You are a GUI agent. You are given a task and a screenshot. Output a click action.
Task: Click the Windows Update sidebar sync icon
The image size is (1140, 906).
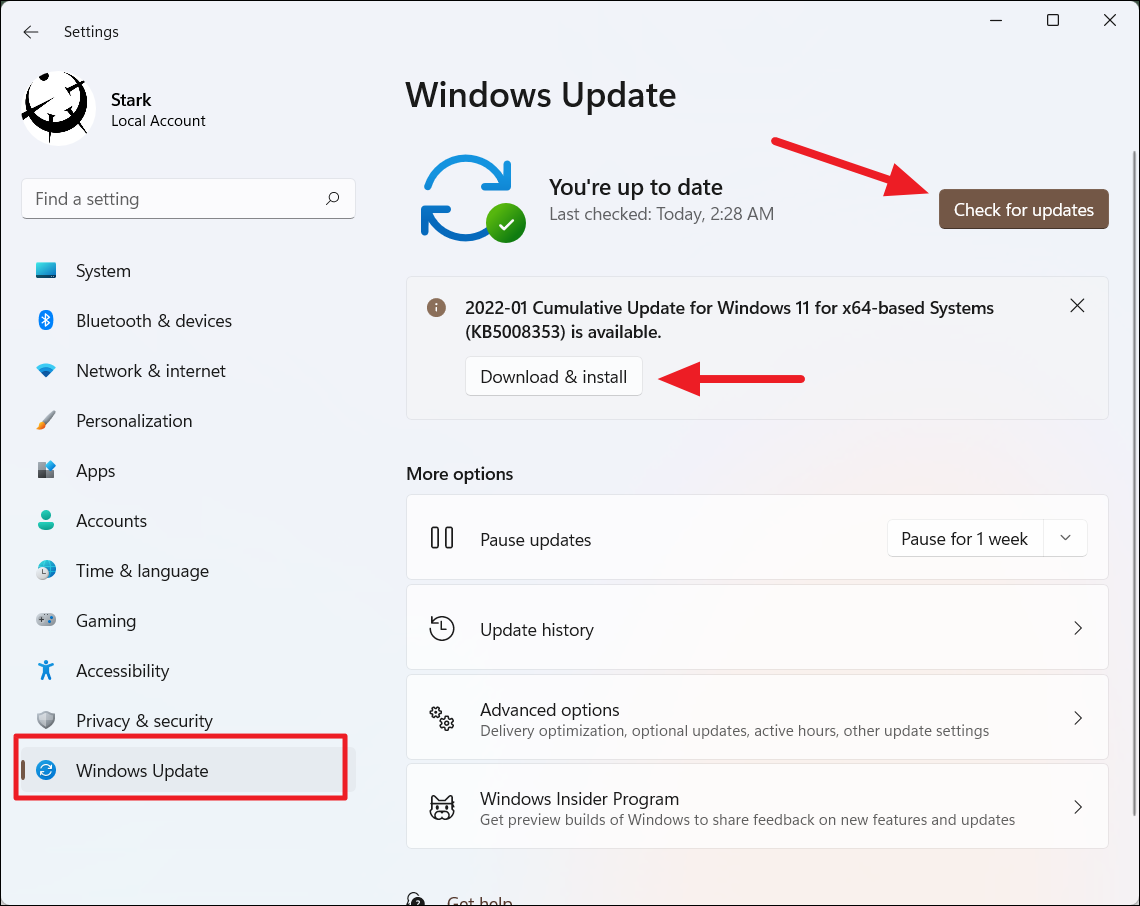coord(46,770)
